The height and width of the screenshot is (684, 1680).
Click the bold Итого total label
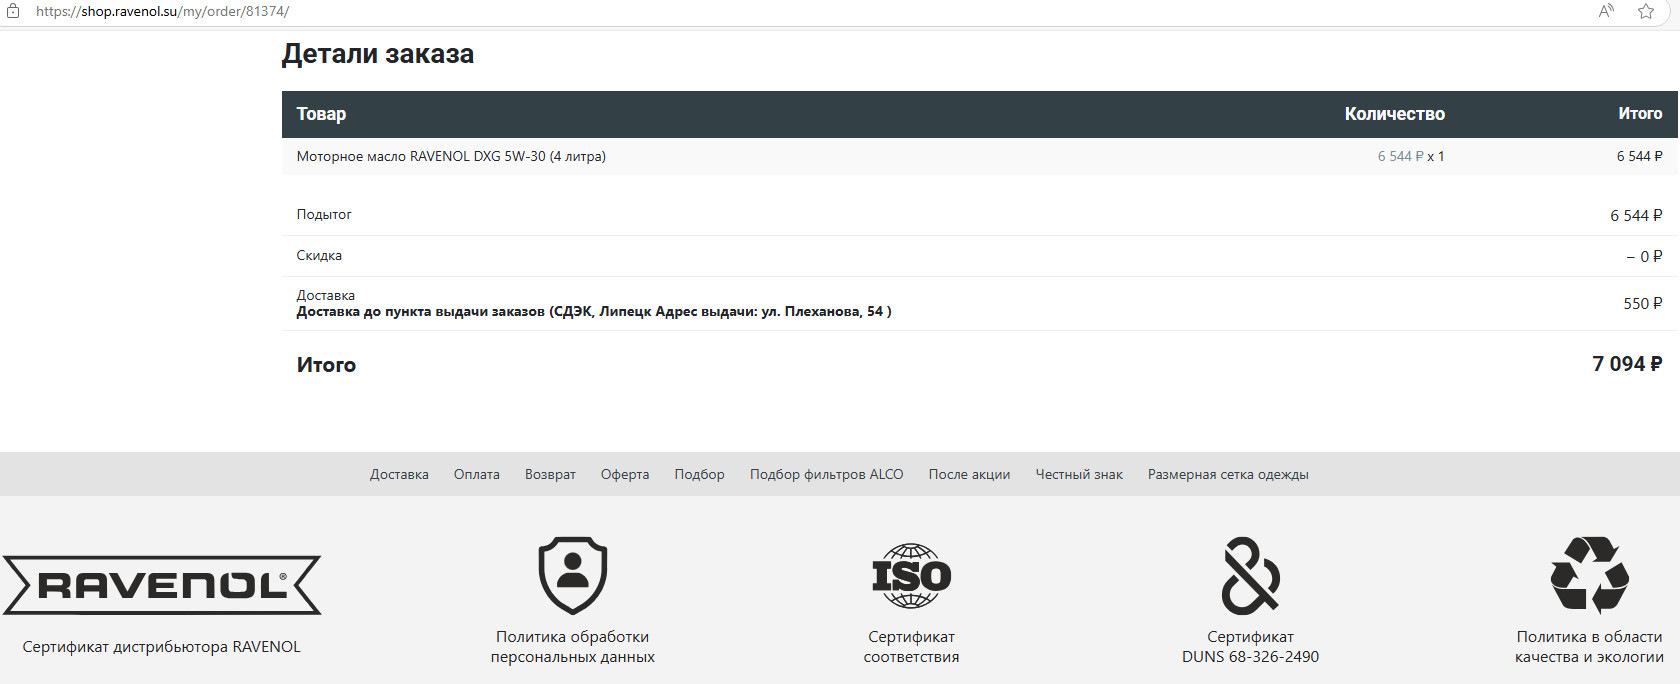(x=326, y=365)
